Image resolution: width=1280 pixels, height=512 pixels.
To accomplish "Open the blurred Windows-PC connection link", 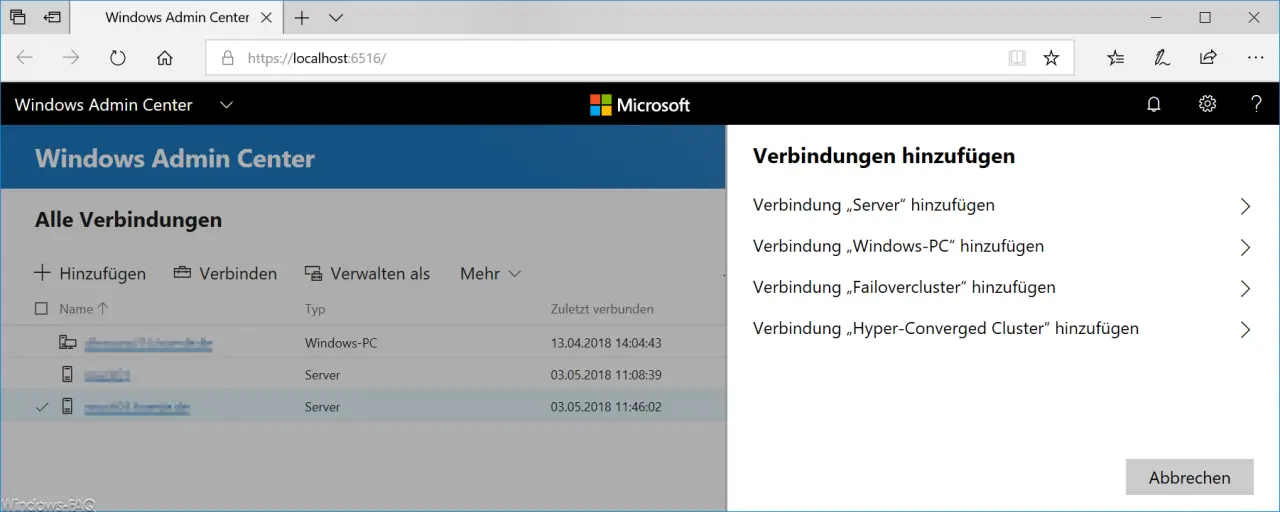I will coord(148,343).
